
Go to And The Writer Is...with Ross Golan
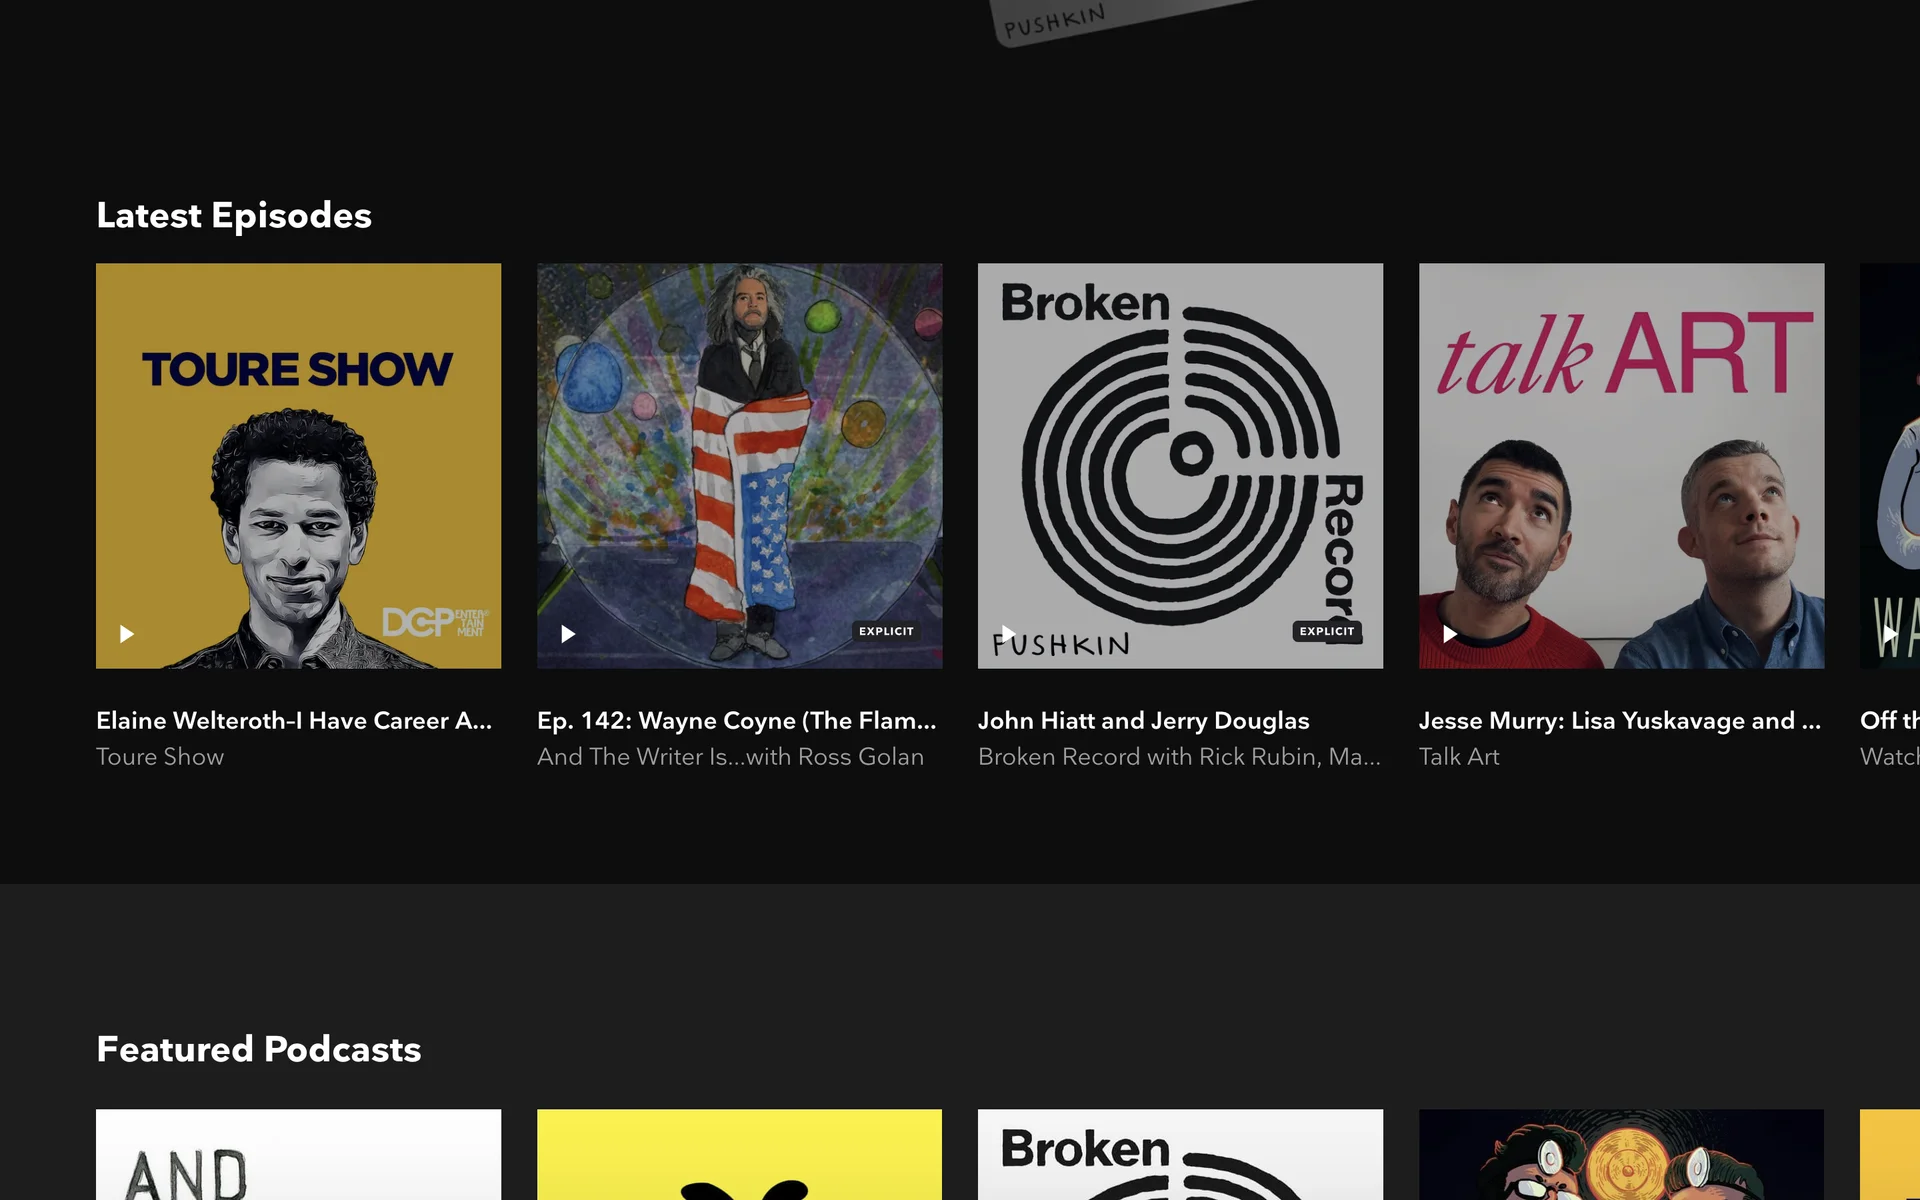[730, 757]
